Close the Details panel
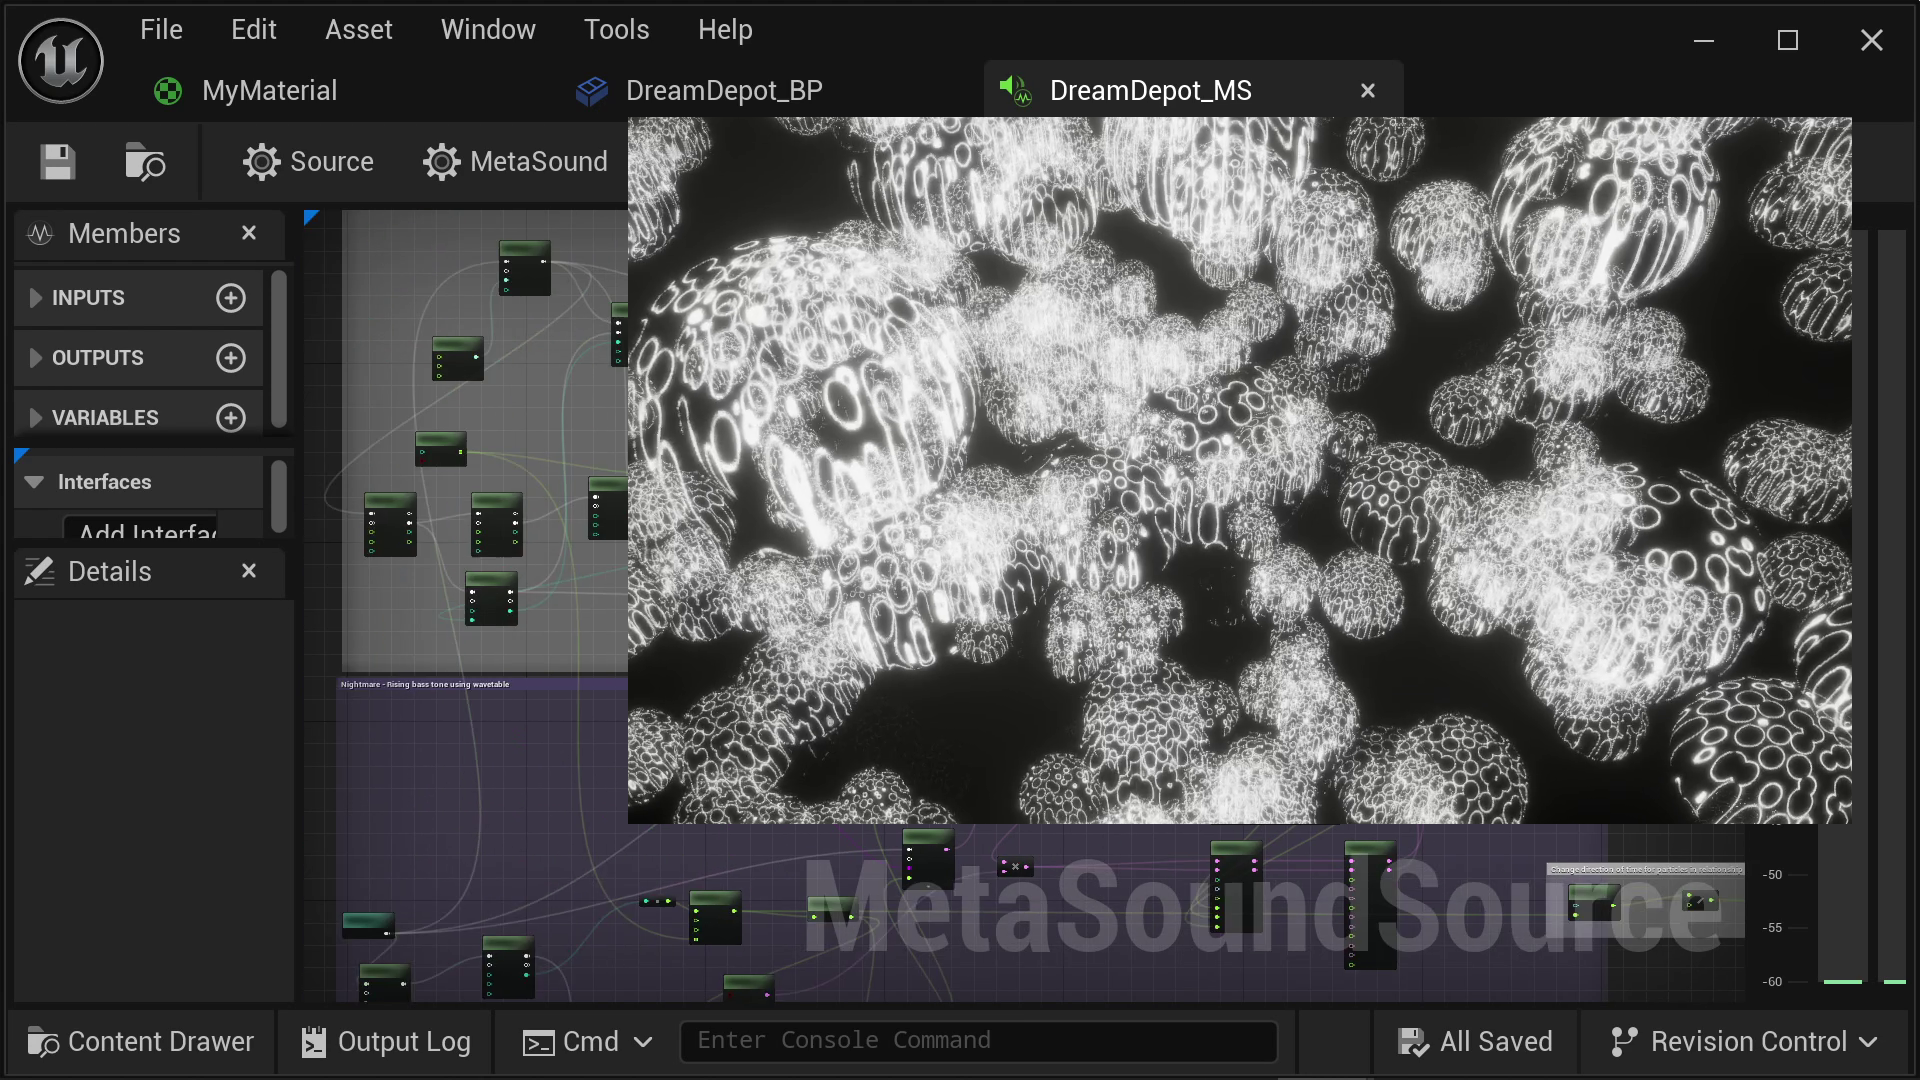 pos(249,571)
